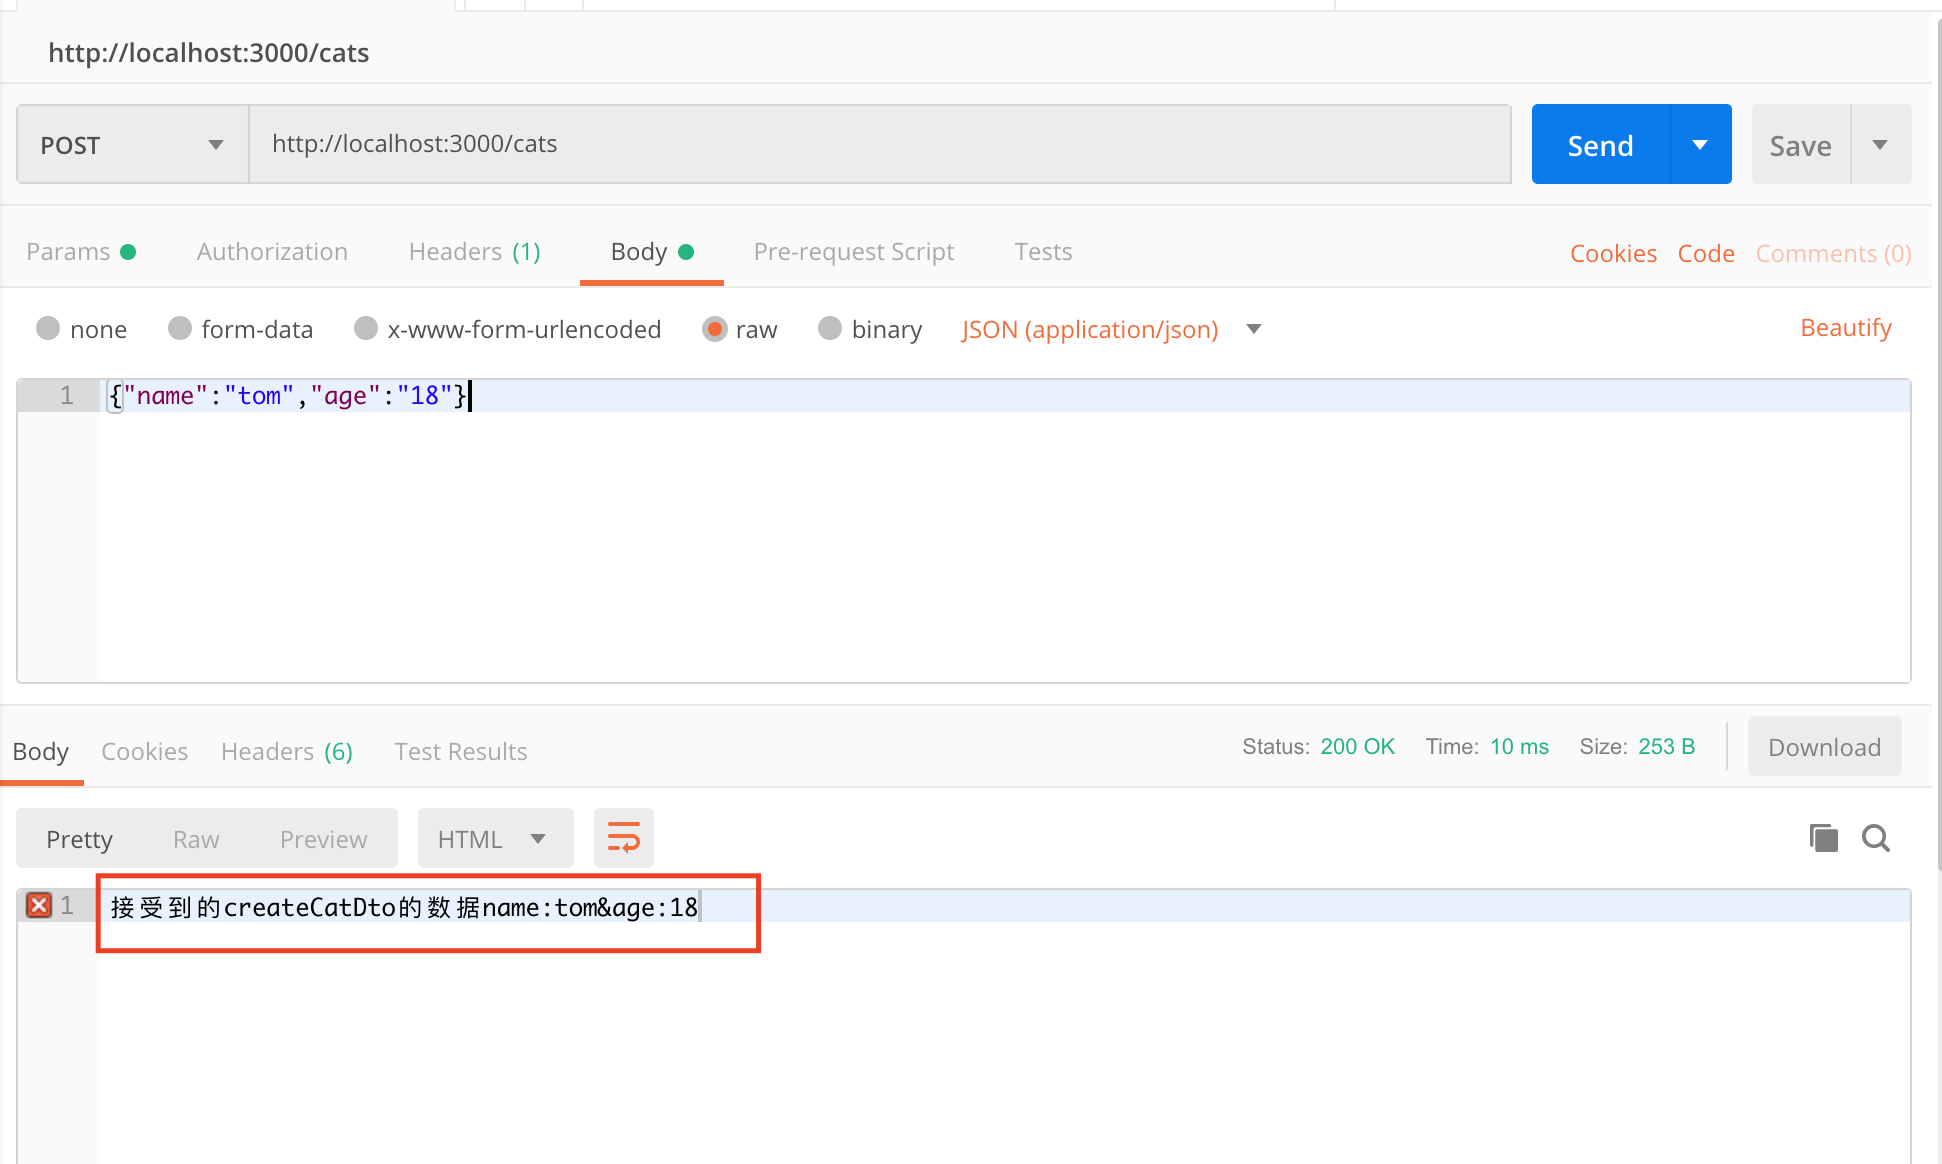
Task: Select the request Body tab
Action: click(652, 252)
